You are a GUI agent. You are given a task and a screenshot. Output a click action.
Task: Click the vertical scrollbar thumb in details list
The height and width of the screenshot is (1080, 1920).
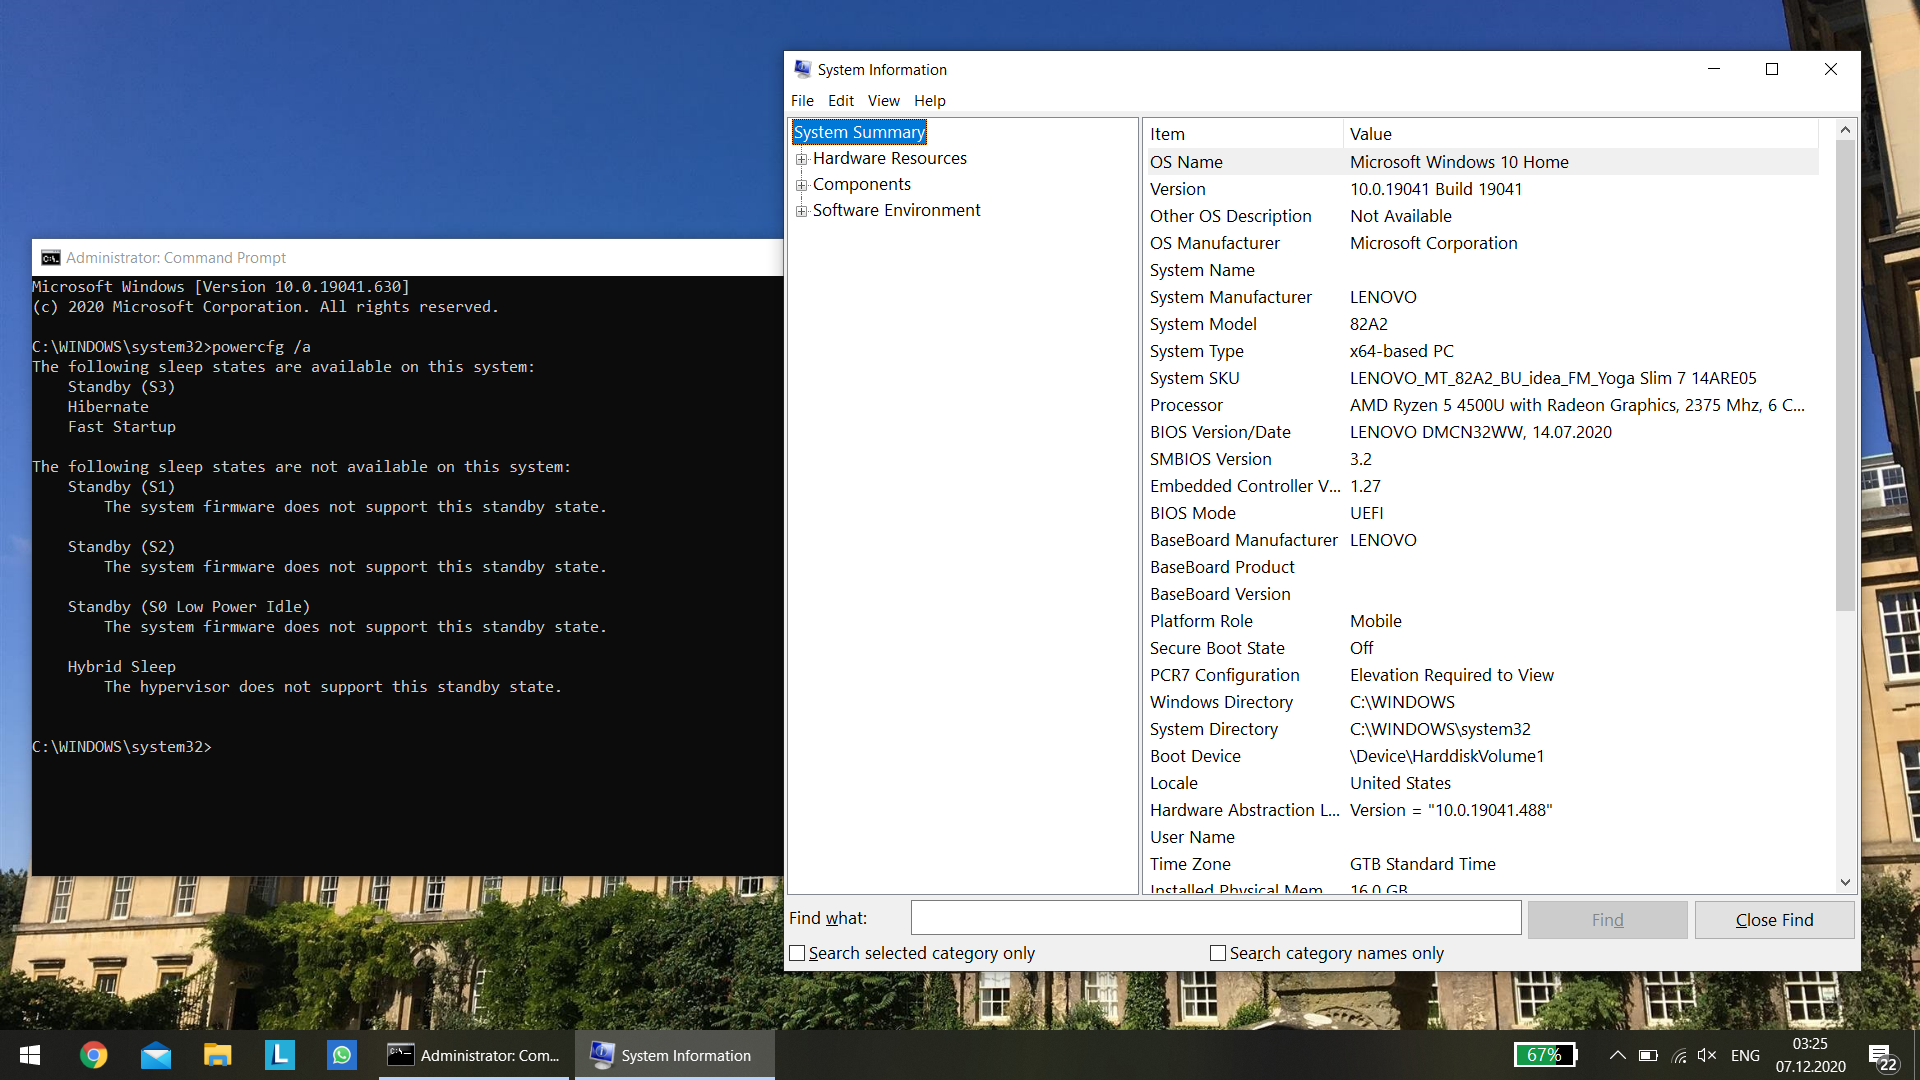tap(1845, 375)
